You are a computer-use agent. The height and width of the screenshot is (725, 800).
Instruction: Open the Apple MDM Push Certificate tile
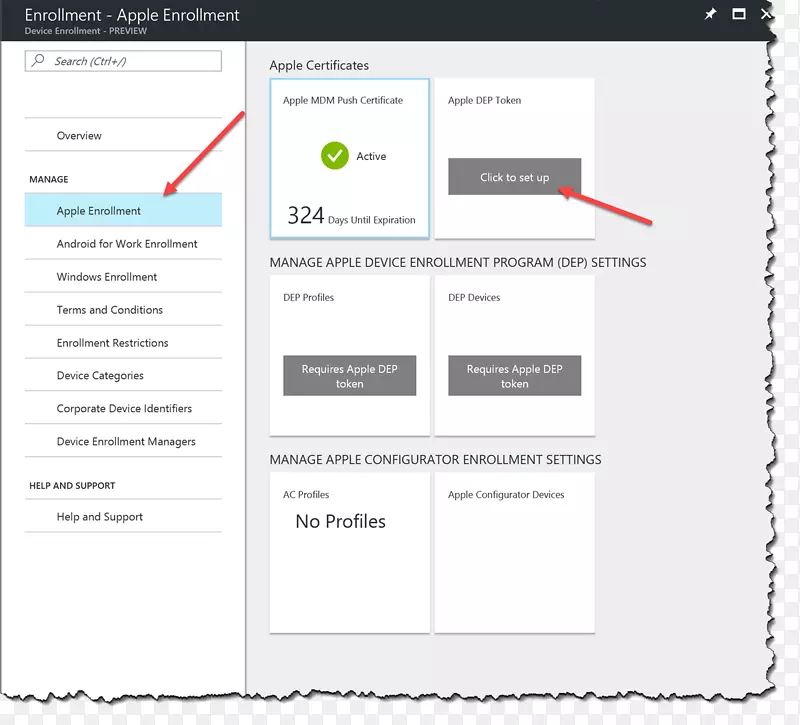tap(349, 159)
